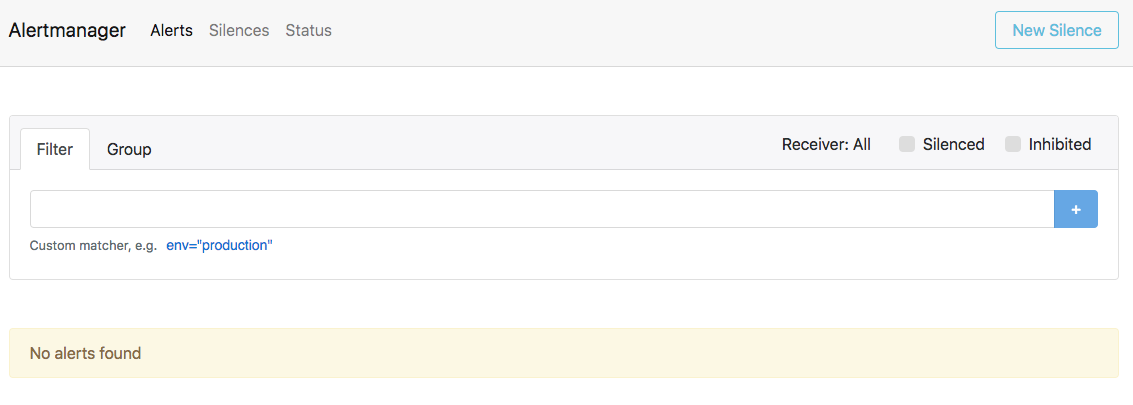The height and width of the screenshot is (405, 1133).
Task: Open the Alertmanager home brand link
Action: [67, 30]
